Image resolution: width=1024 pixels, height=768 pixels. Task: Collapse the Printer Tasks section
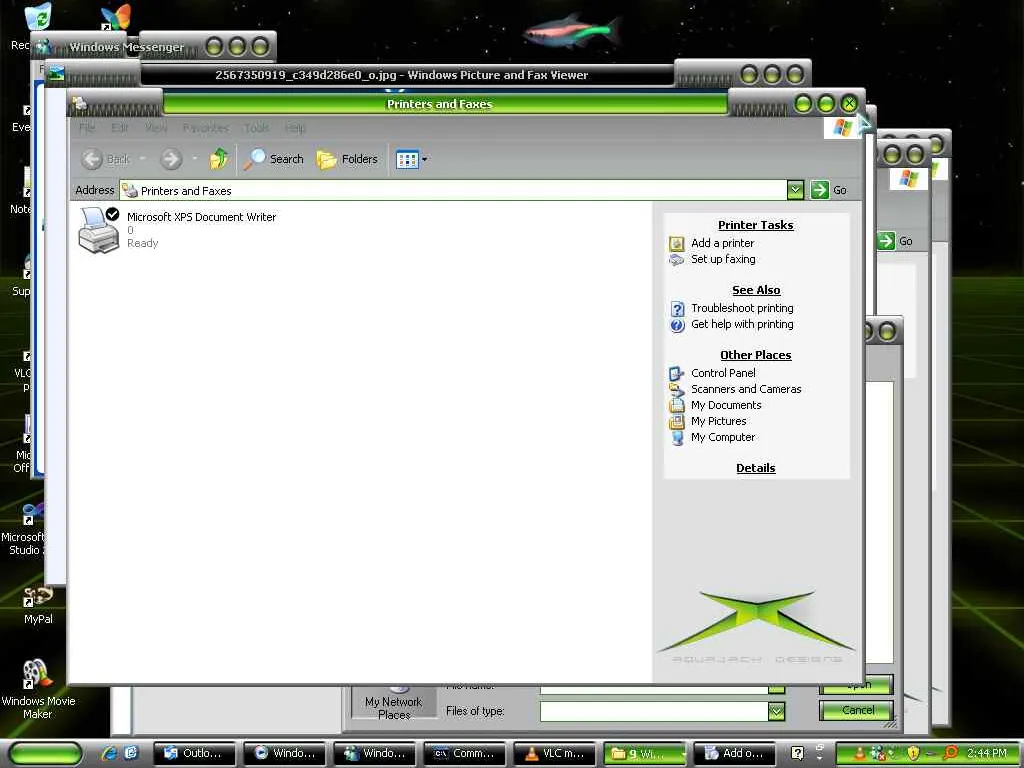(756, 225)
